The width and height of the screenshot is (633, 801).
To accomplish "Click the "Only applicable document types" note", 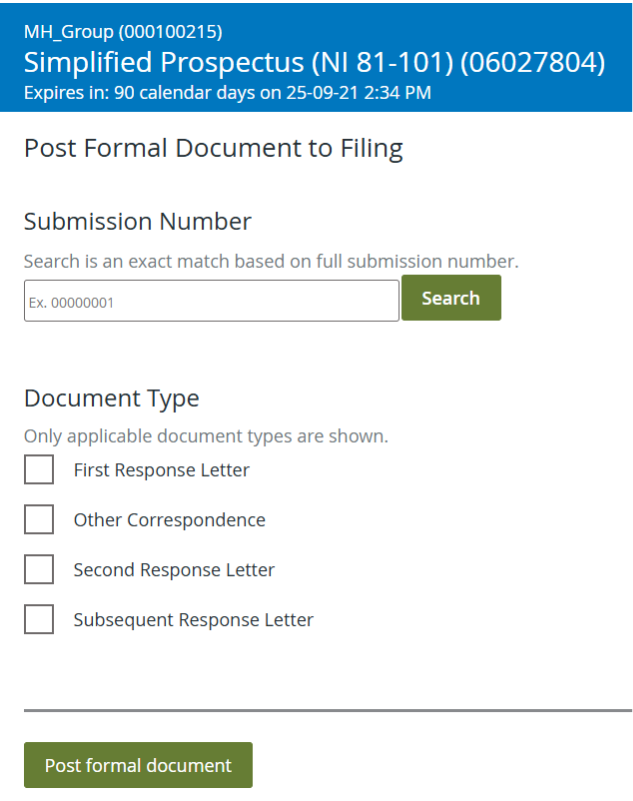I will (x=206, y=436).
